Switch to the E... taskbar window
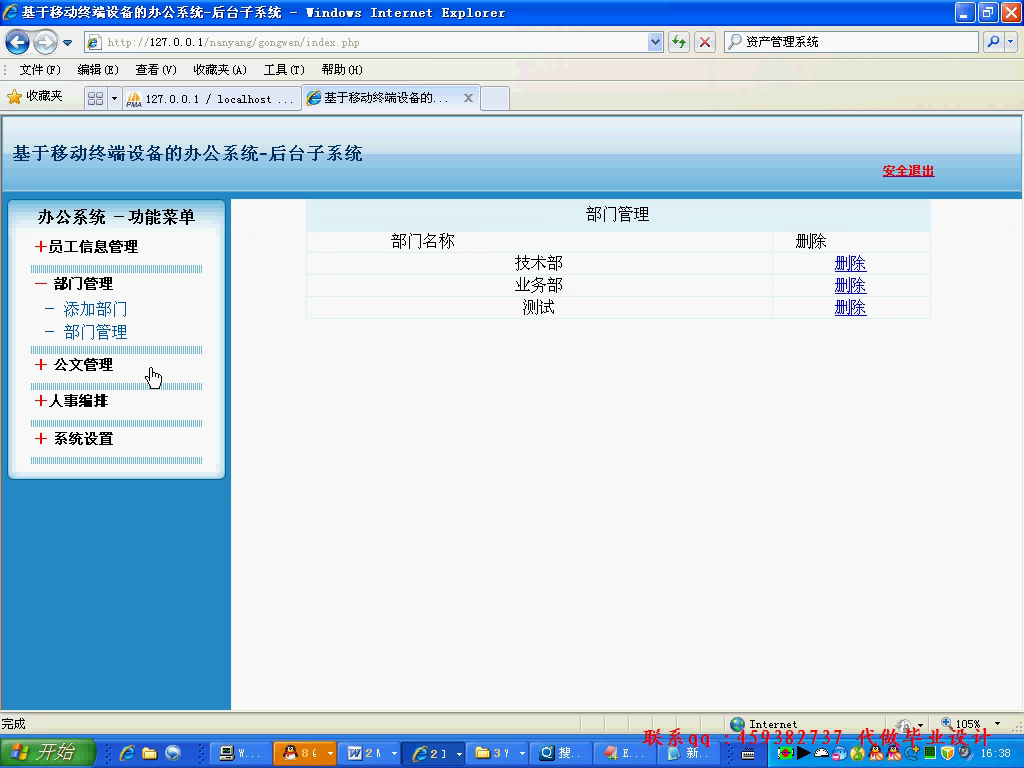Viewport: 1024px width, 768px height. point(626,754)
